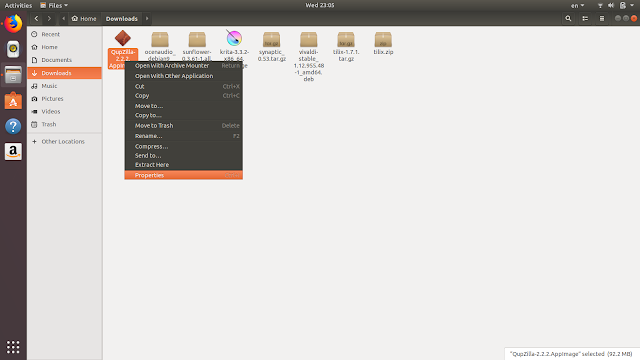The width and height of the screenshot is (640, 360).
Task: Click Home in the path bar
Action: [84, 18]
